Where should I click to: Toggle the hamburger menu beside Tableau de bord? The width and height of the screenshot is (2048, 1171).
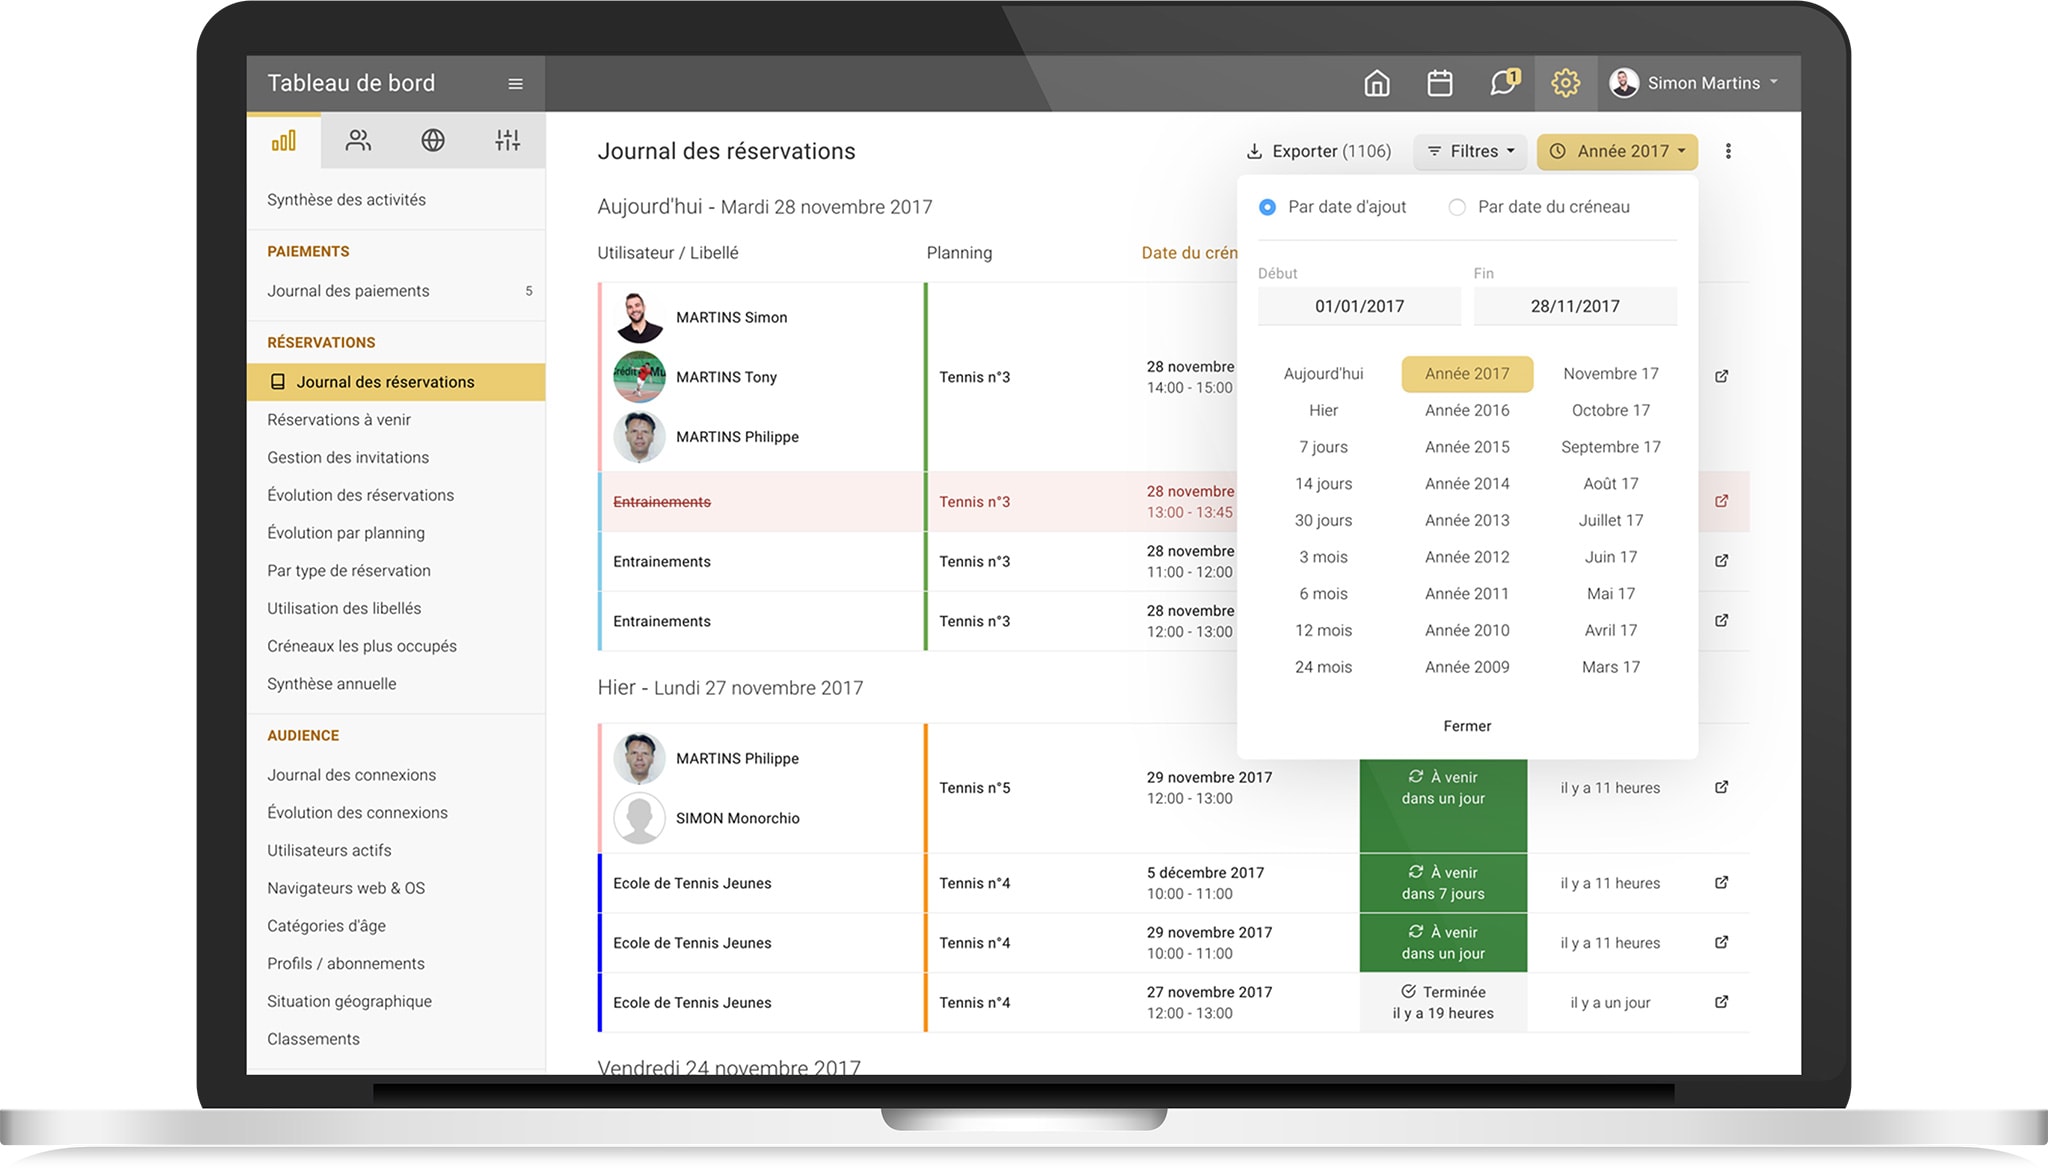tap(515, 84)
